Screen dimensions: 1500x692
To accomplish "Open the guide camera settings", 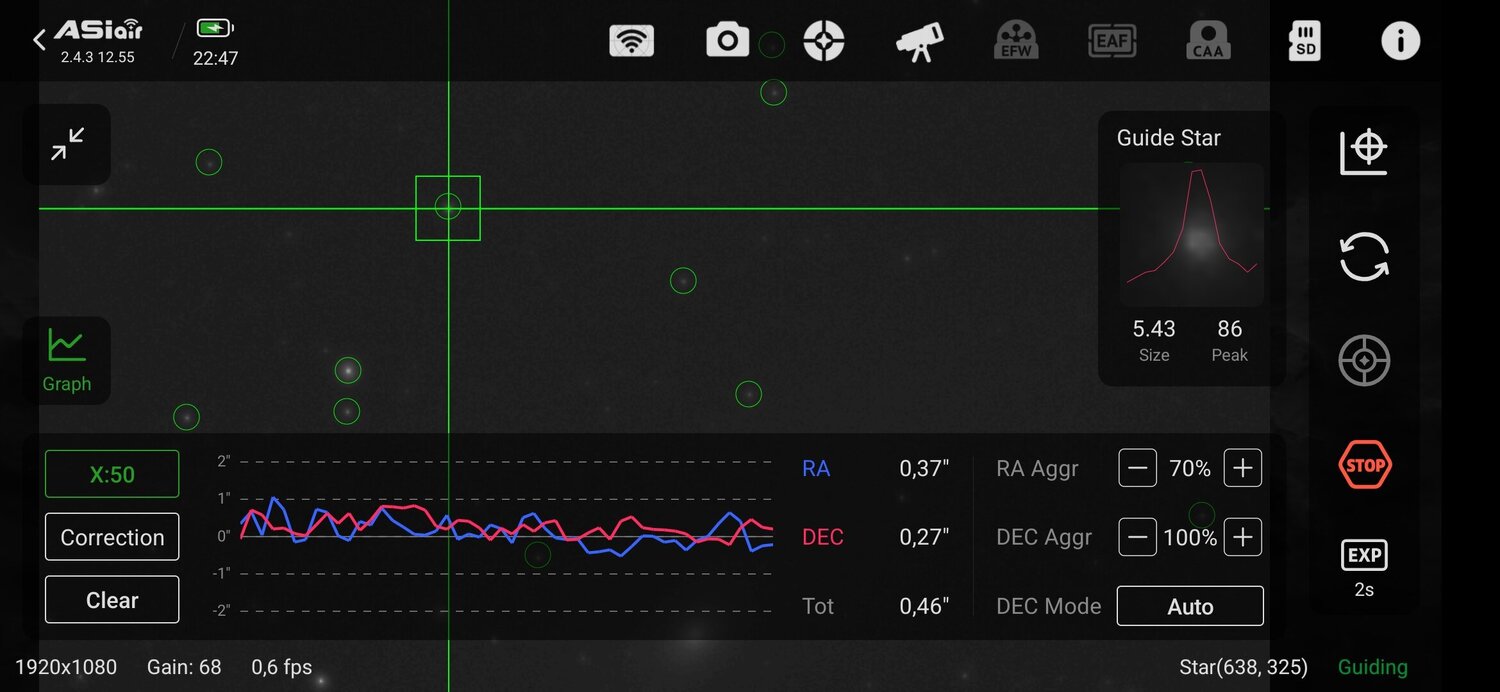I will click(824, 40).
